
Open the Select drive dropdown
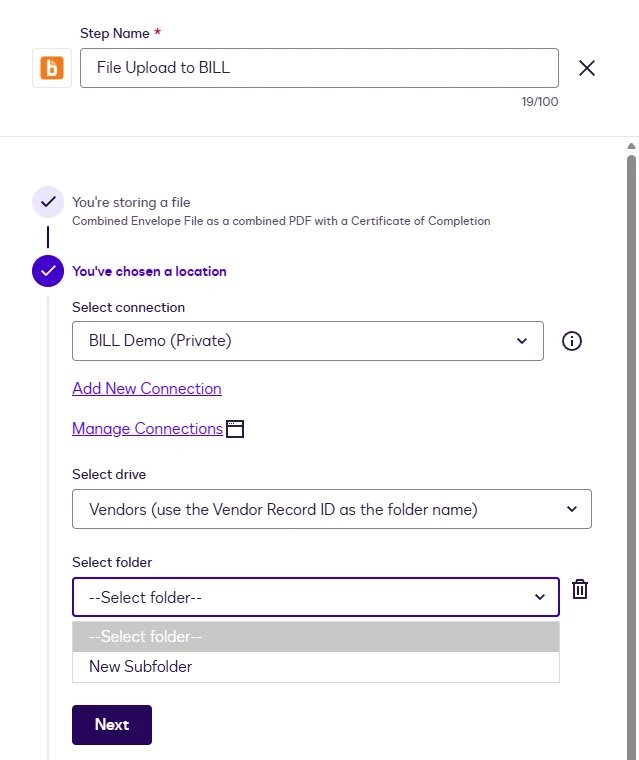point(332,509)
